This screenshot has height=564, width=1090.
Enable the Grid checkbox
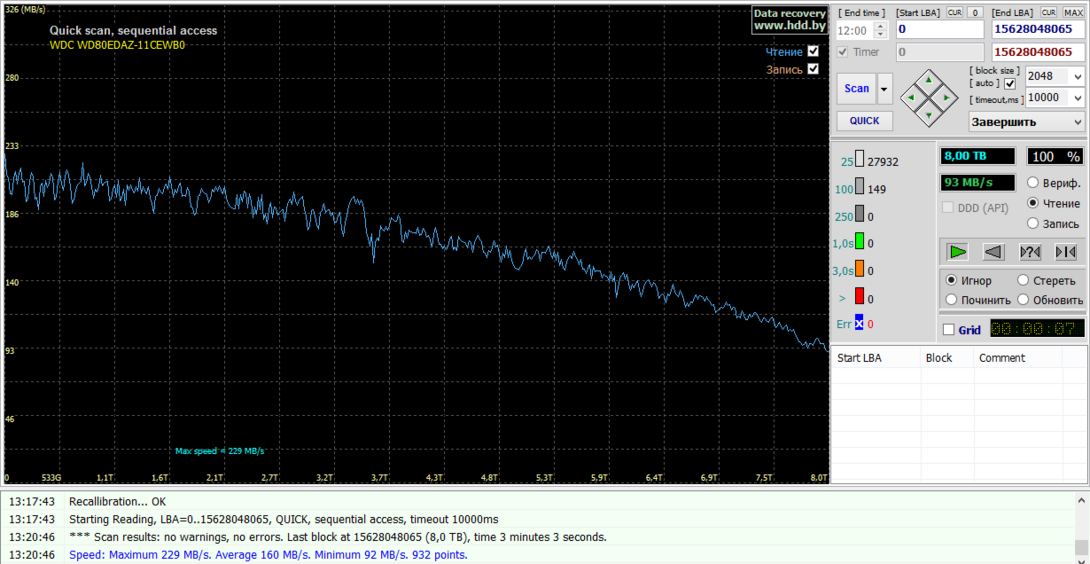pyautogui.click(x=949, y=330)
